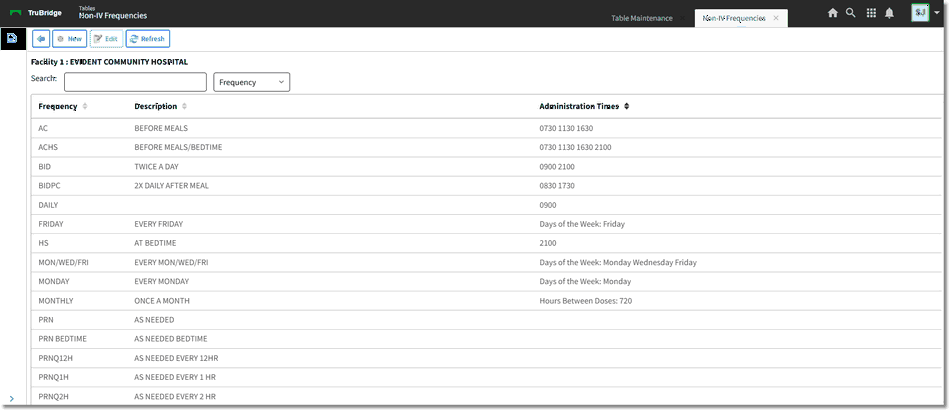Sort by the Description column header
This screenshot has width=950, height=411.
[x=161, y=106]
